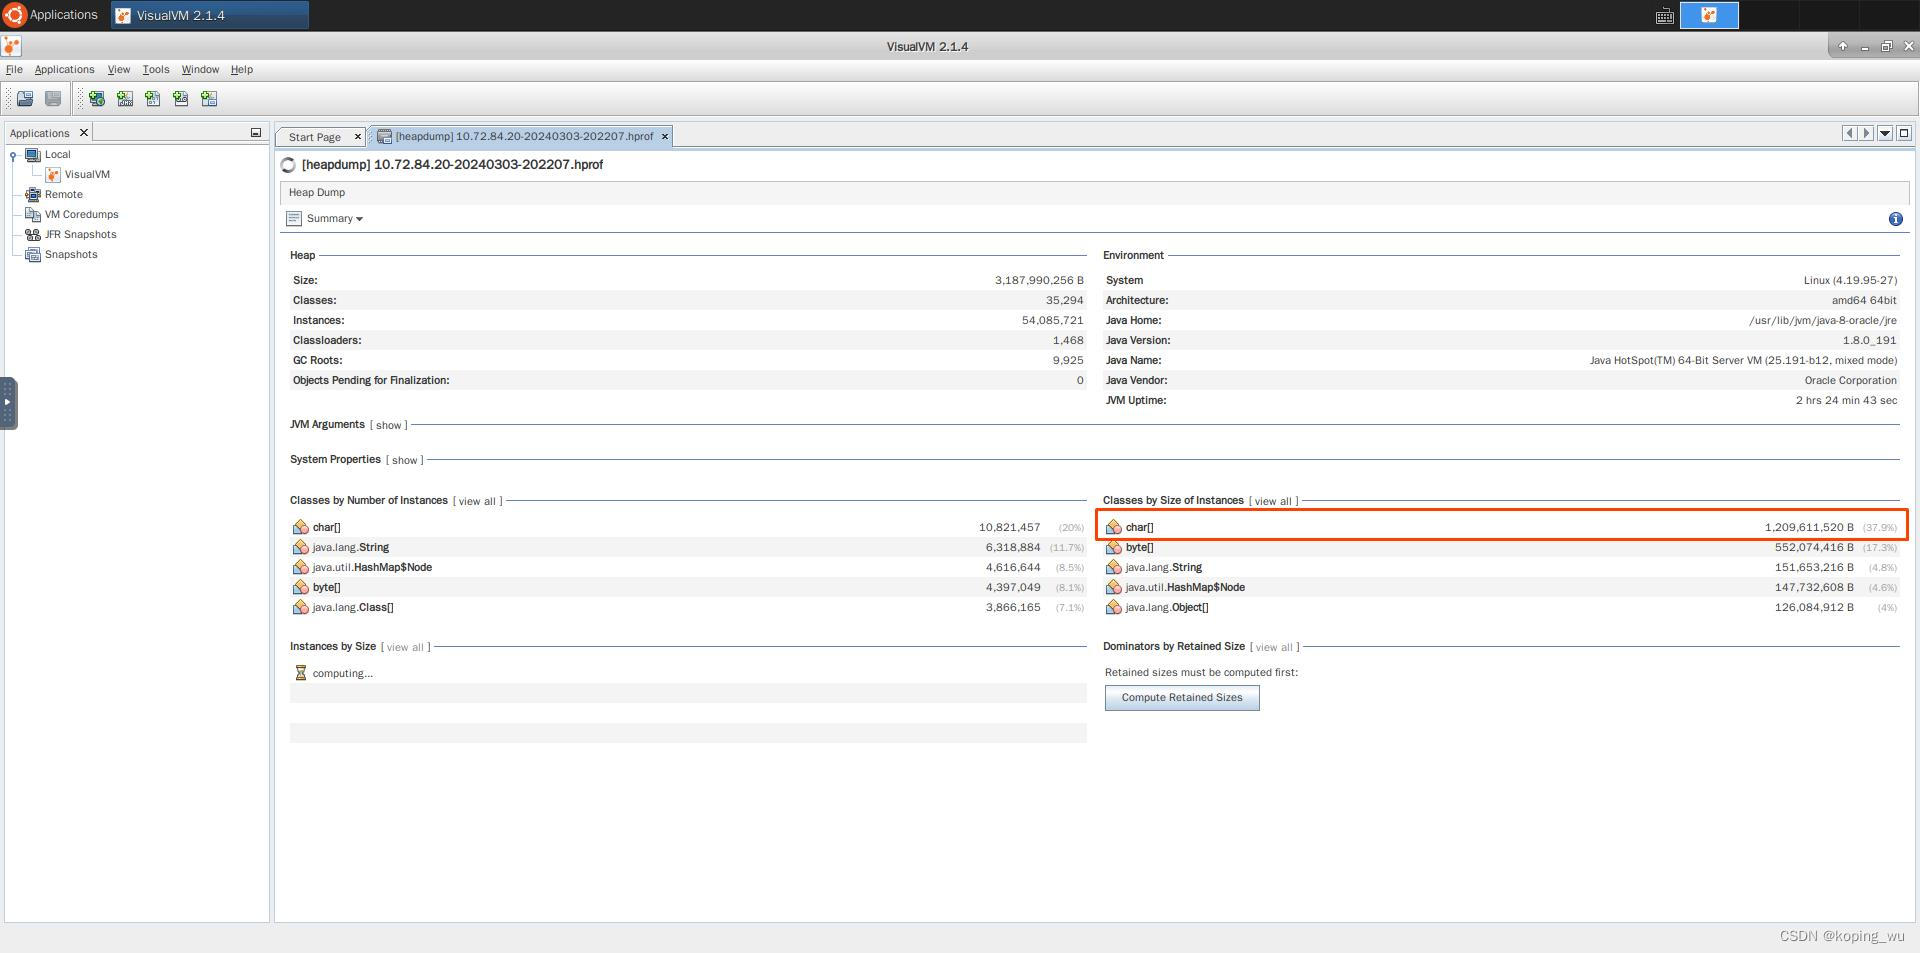This screenshot has height=953, width=1920.
Task: Click the JVM Uptime value
Action: pos(1846,400)
